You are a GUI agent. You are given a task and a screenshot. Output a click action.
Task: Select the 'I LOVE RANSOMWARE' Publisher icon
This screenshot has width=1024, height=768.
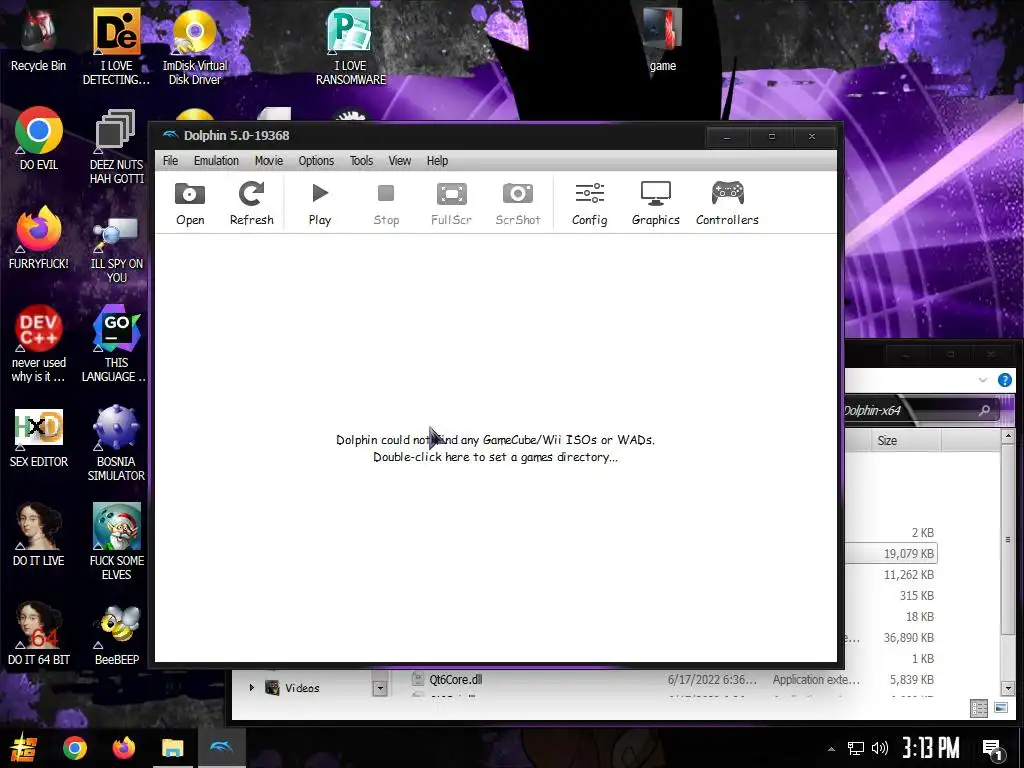(x=351, y=47)
